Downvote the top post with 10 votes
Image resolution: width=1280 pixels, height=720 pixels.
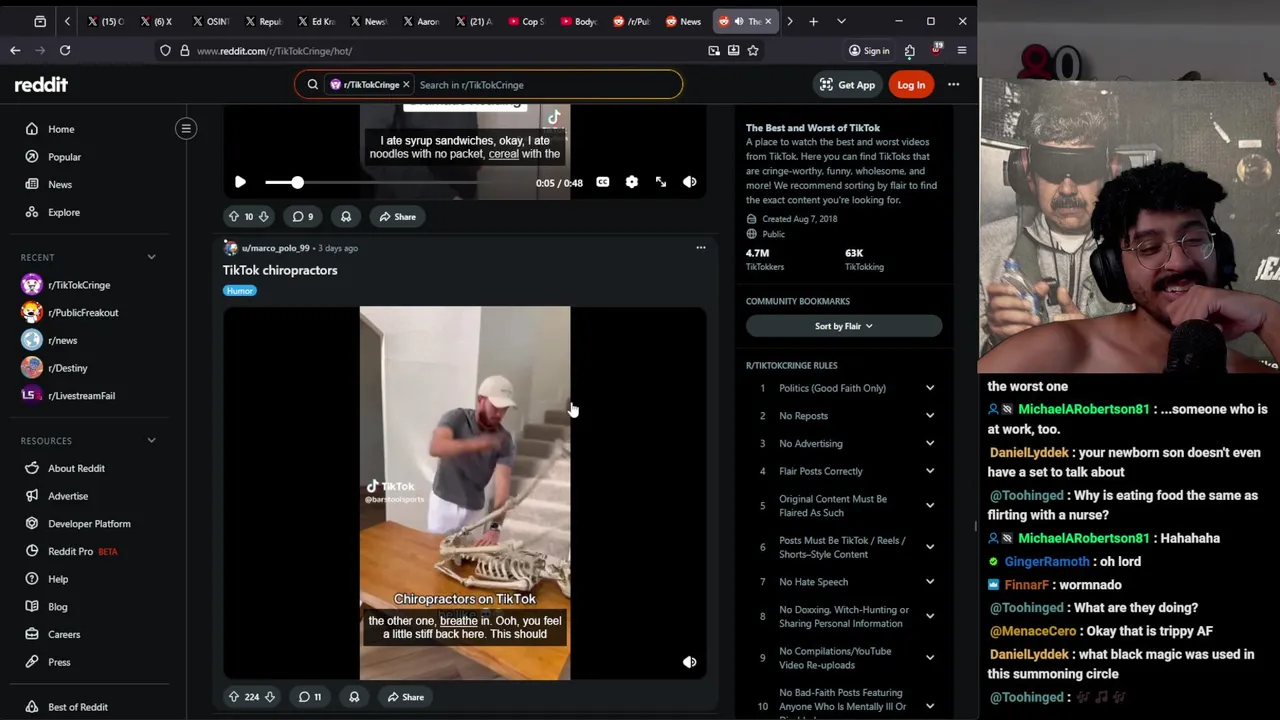[264, 217]
